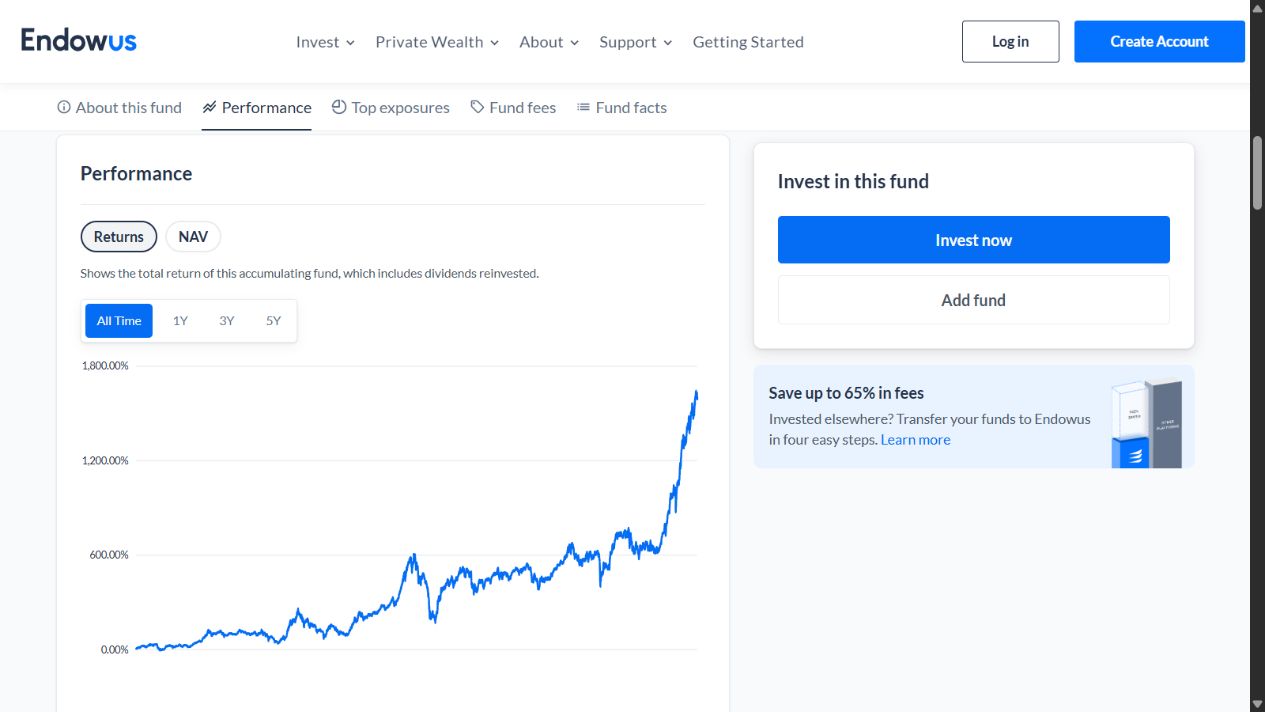Screen dimensions: 1265x712
Task: Switch to the Fund facts tab
Action: (621, 107)
